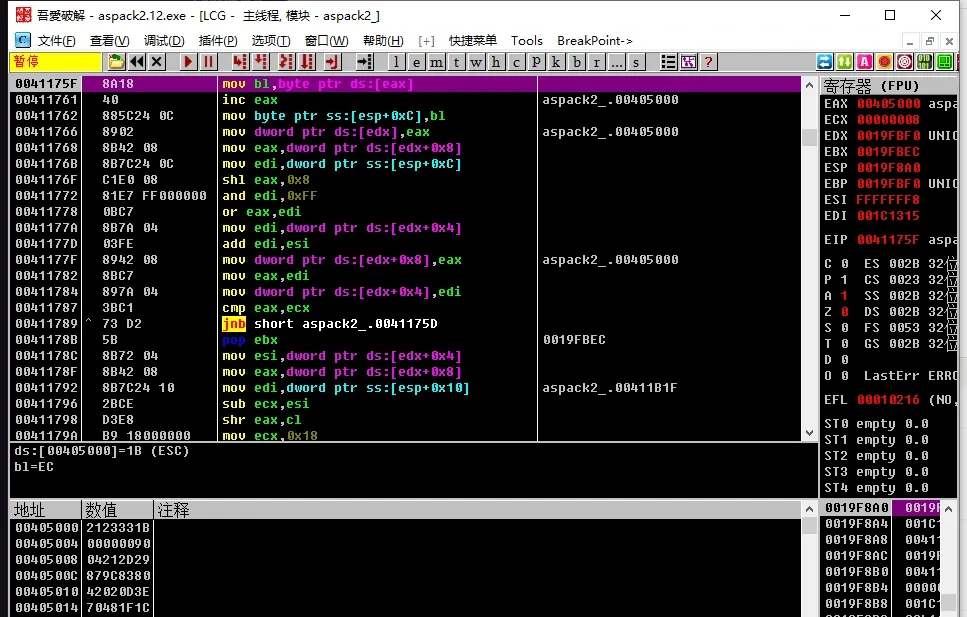Show threads with the 't' button
Screen dimensions: 967x617
tap(456, 62)
